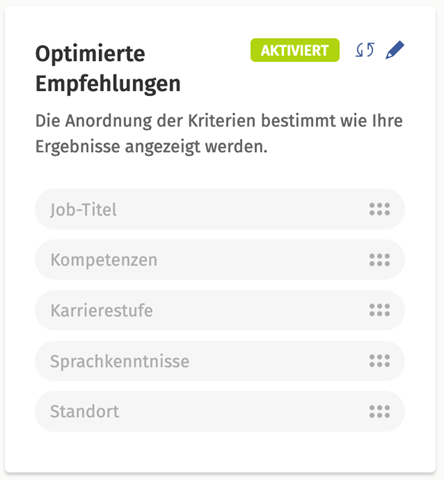Click the word Optimierte in the heading
The width and height of the screenshot is (444, 480).
click(x=90, y=54)
